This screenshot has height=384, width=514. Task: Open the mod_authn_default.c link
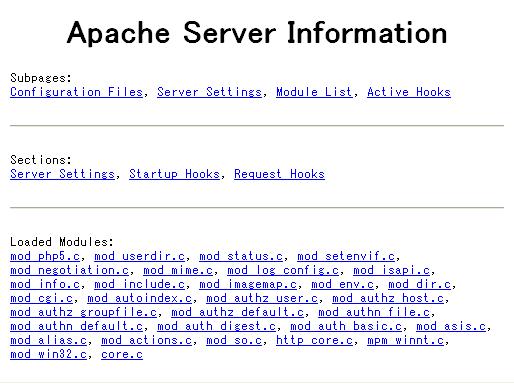pos(76,326)
